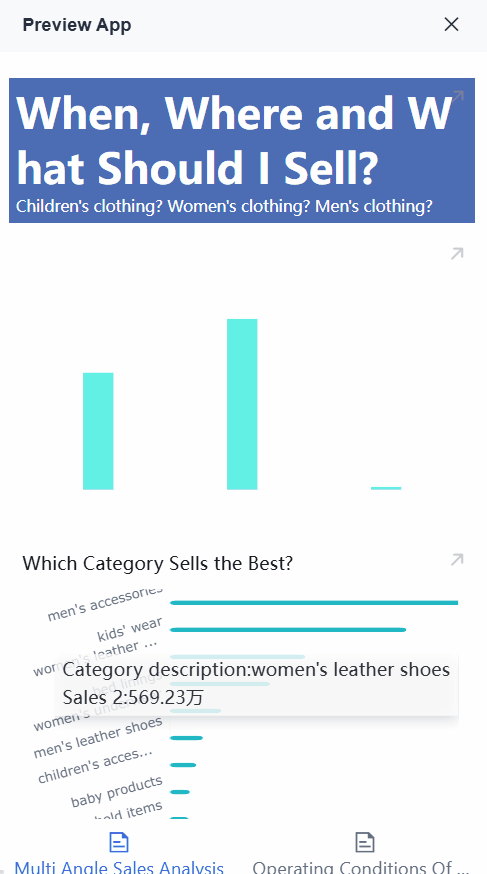The image size is (487, 874).
Task: Open Operating Conditions document icon
Action: pyautogui.click(x=365, y=842)
